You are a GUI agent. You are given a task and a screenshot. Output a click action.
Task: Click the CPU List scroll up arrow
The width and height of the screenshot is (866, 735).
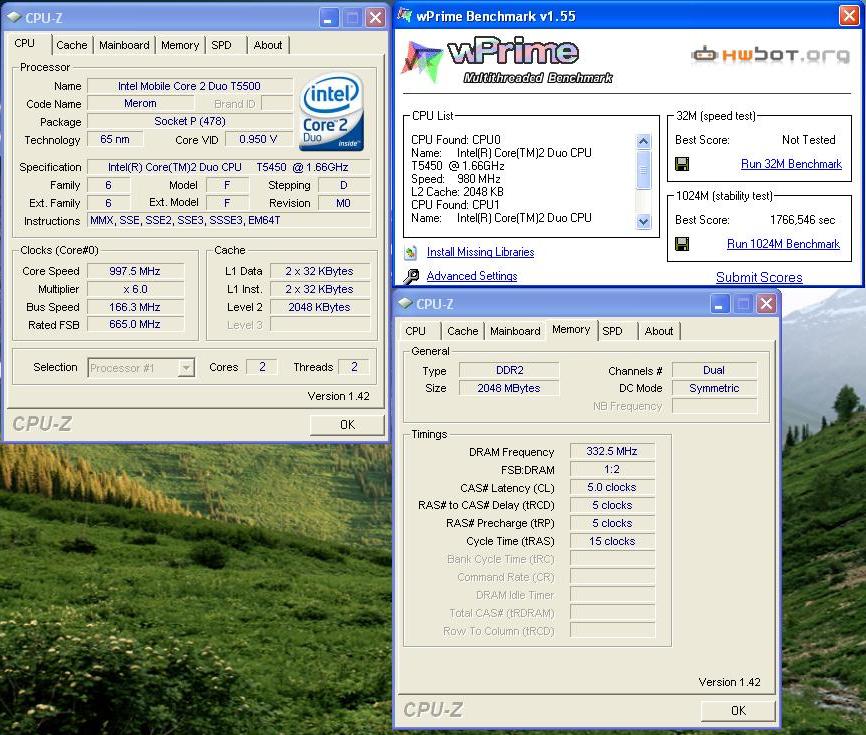click(643, 141)
